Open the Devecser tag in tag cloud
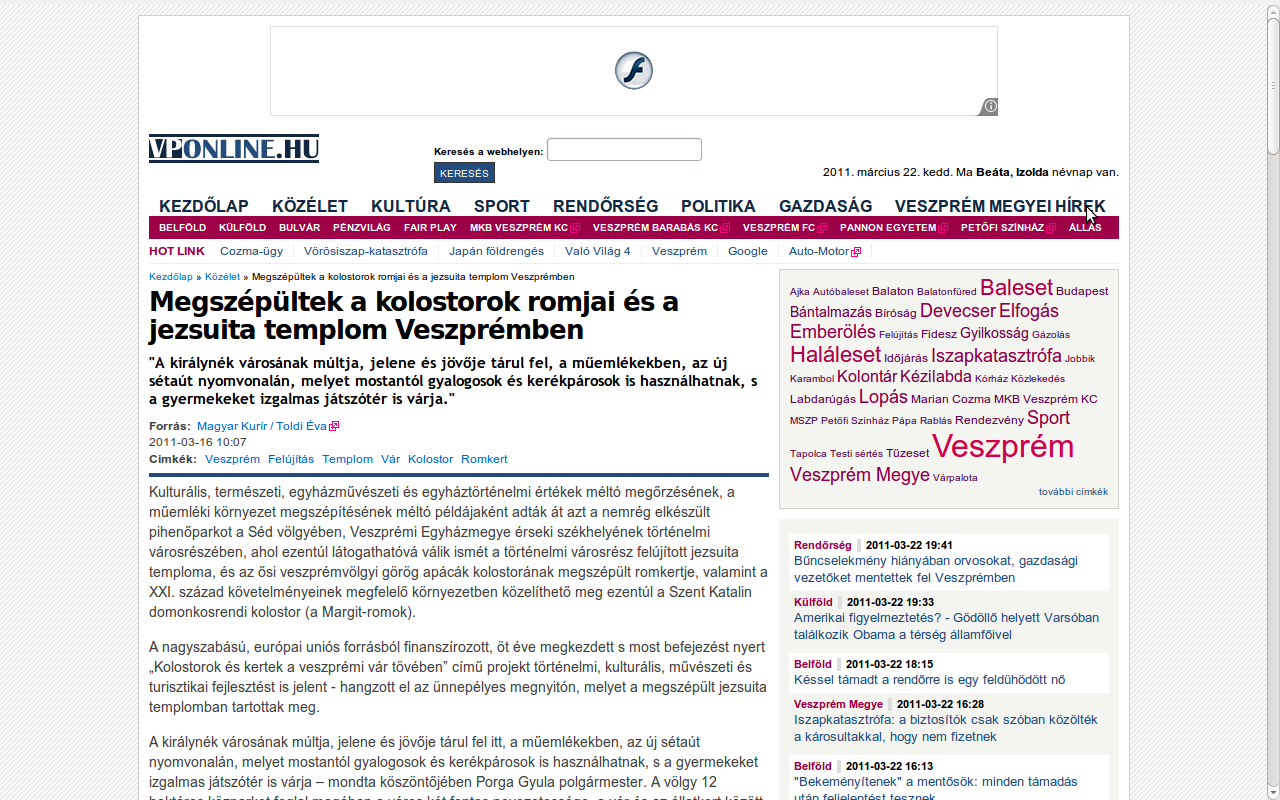 pos(958,311)
